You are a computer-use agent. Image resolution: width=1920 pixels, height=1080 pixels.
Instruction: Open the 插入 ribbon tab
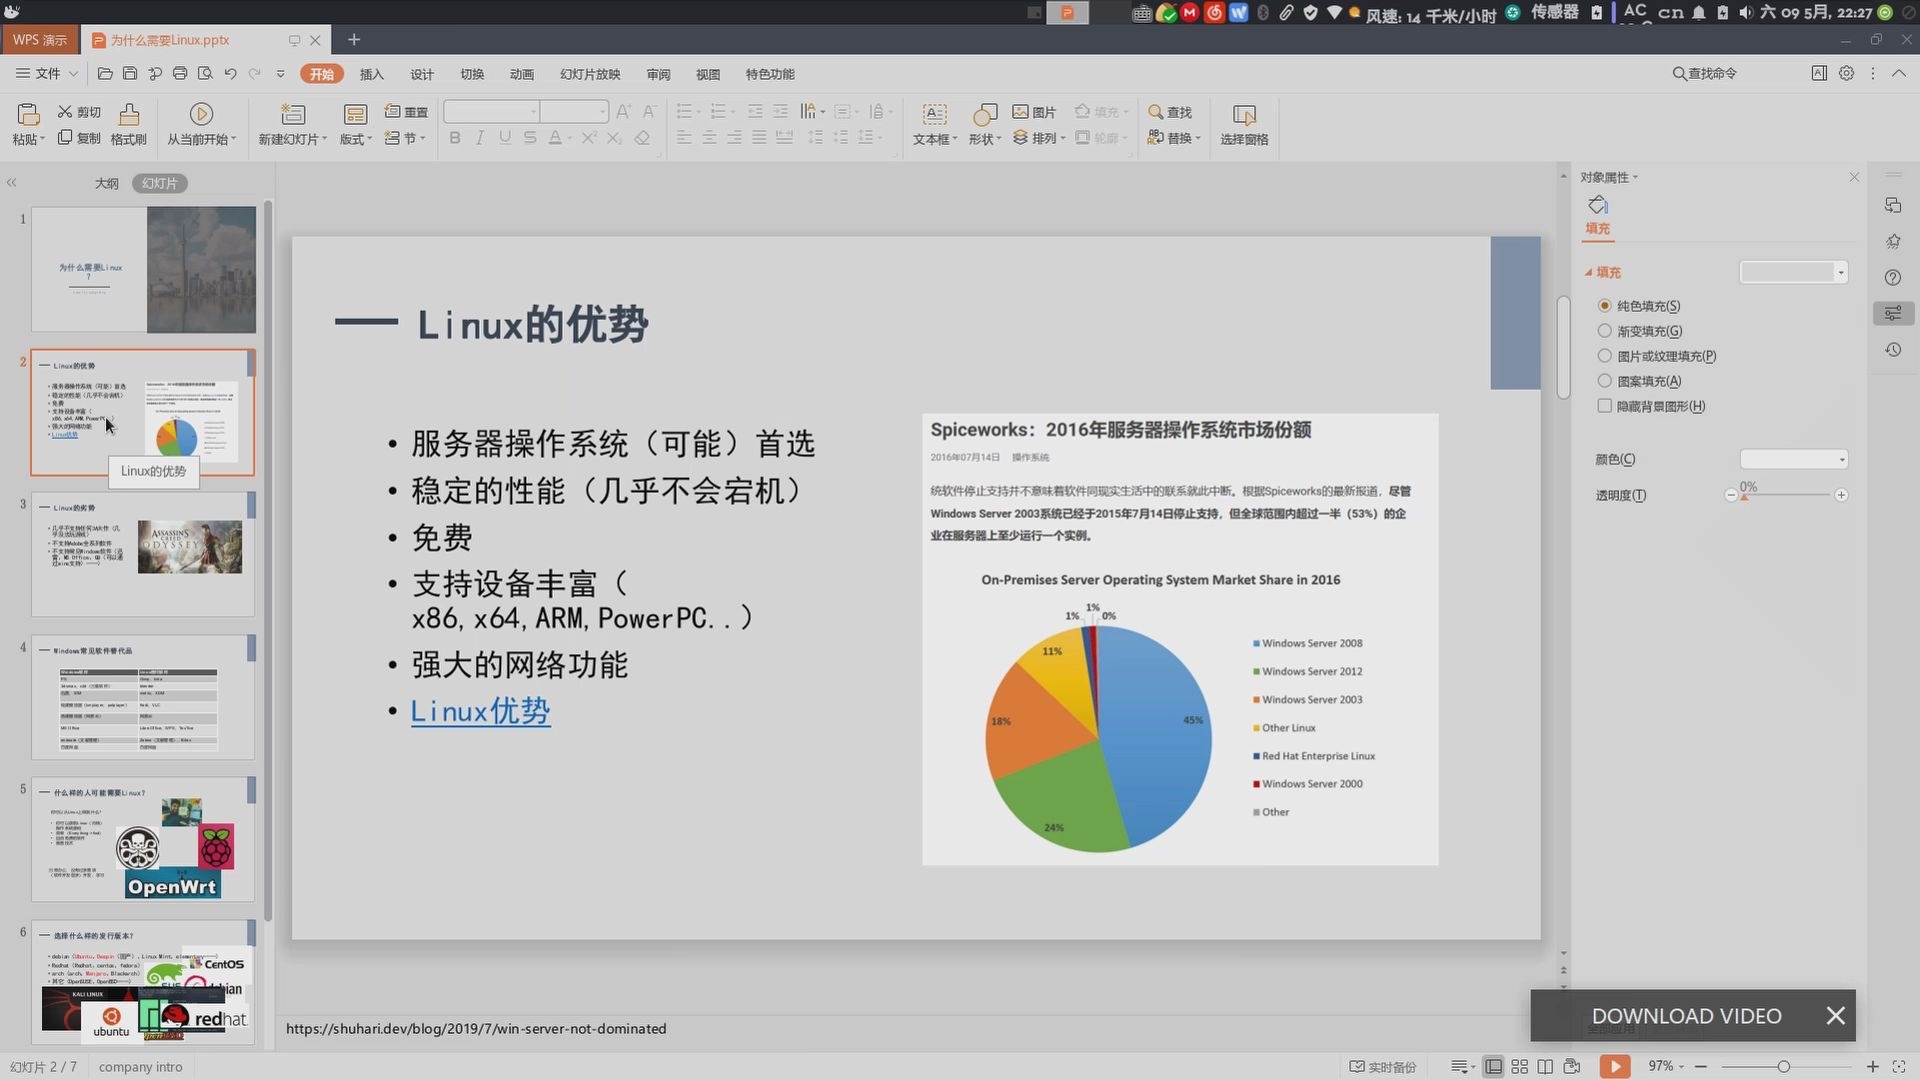(371, 74)
